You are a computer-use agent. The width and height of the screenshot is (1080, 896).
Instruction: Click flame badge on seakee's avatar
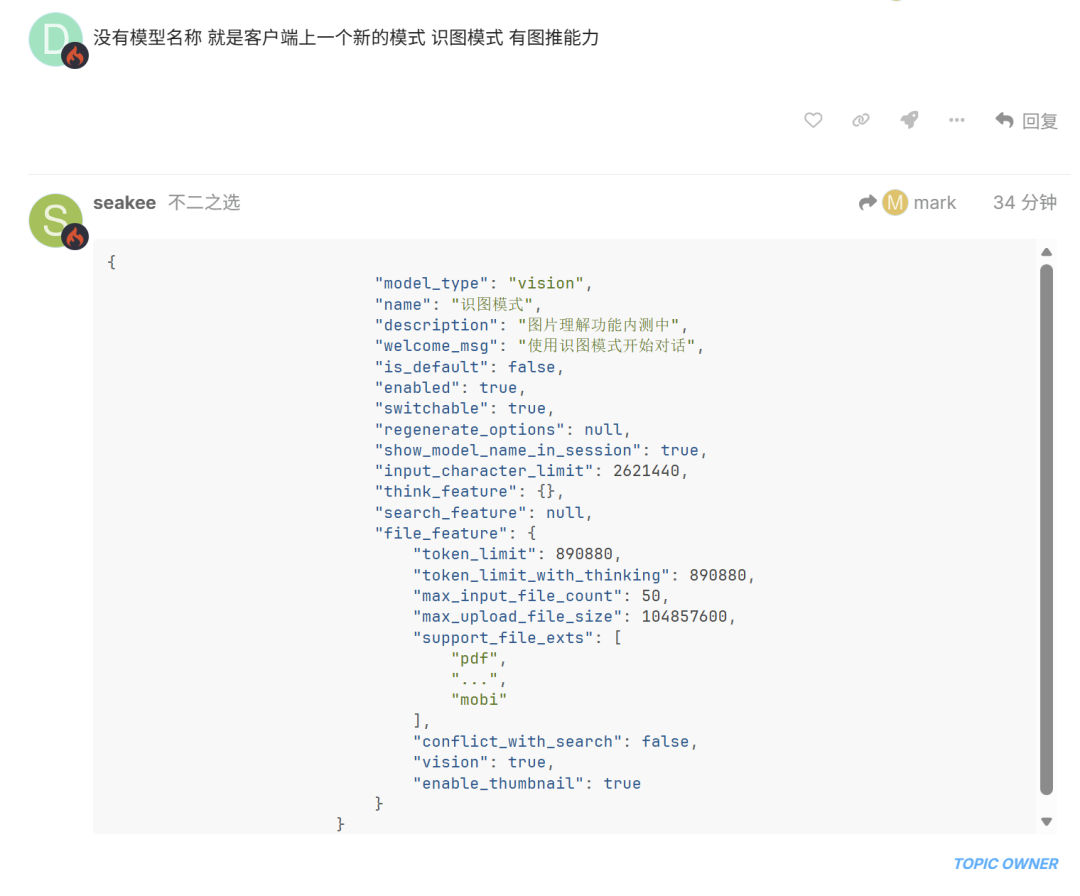pos(76,237)
